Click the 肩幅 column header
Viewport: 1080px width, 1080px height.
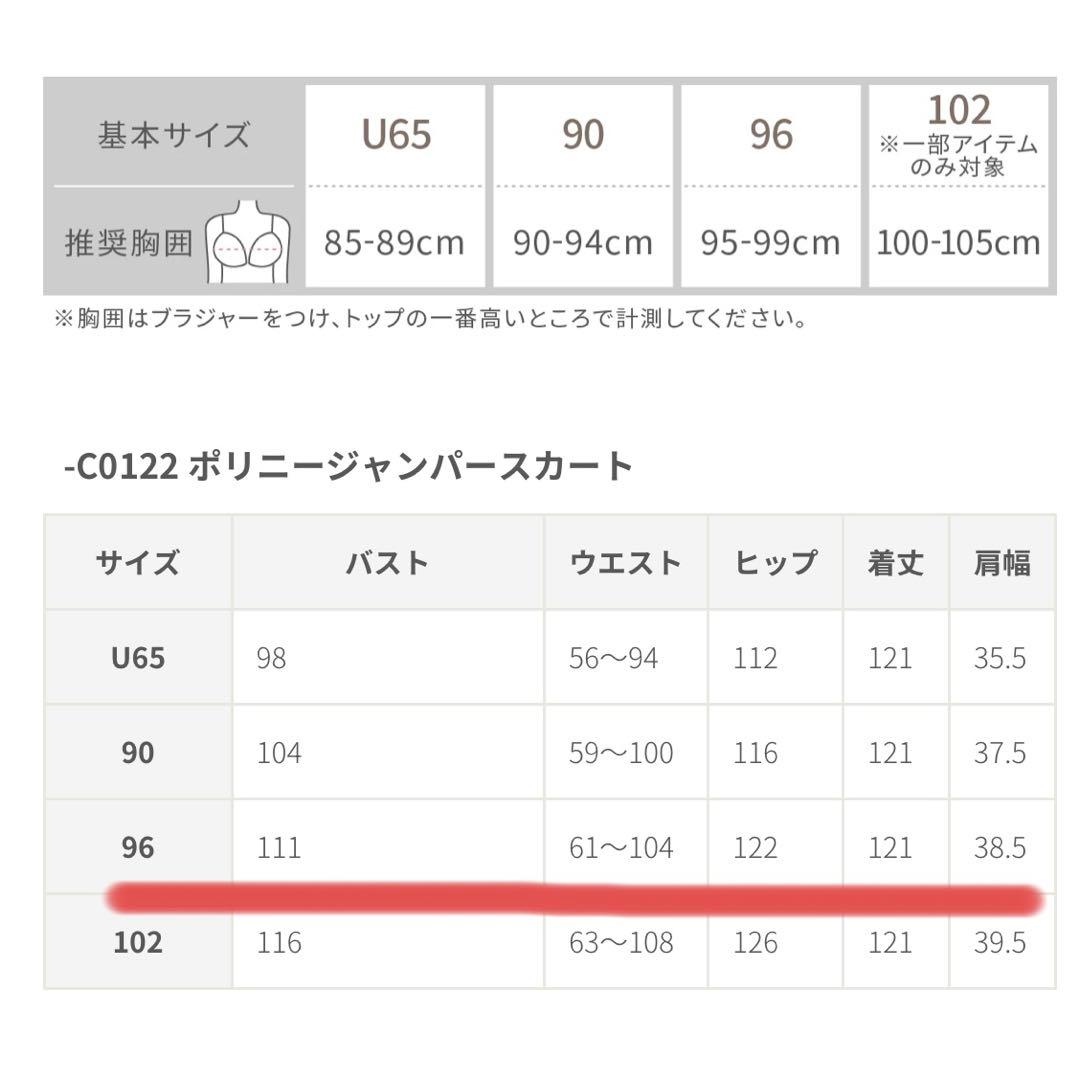click(x=1001, y=563)
